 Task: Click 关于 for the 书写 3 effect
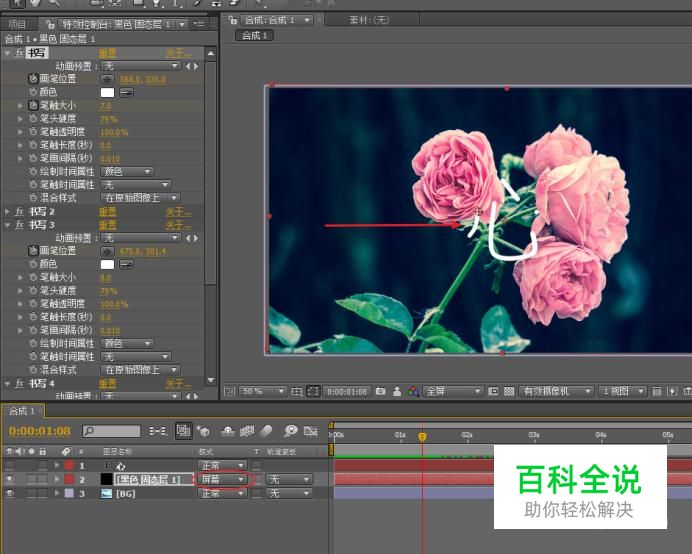(178, 226)
